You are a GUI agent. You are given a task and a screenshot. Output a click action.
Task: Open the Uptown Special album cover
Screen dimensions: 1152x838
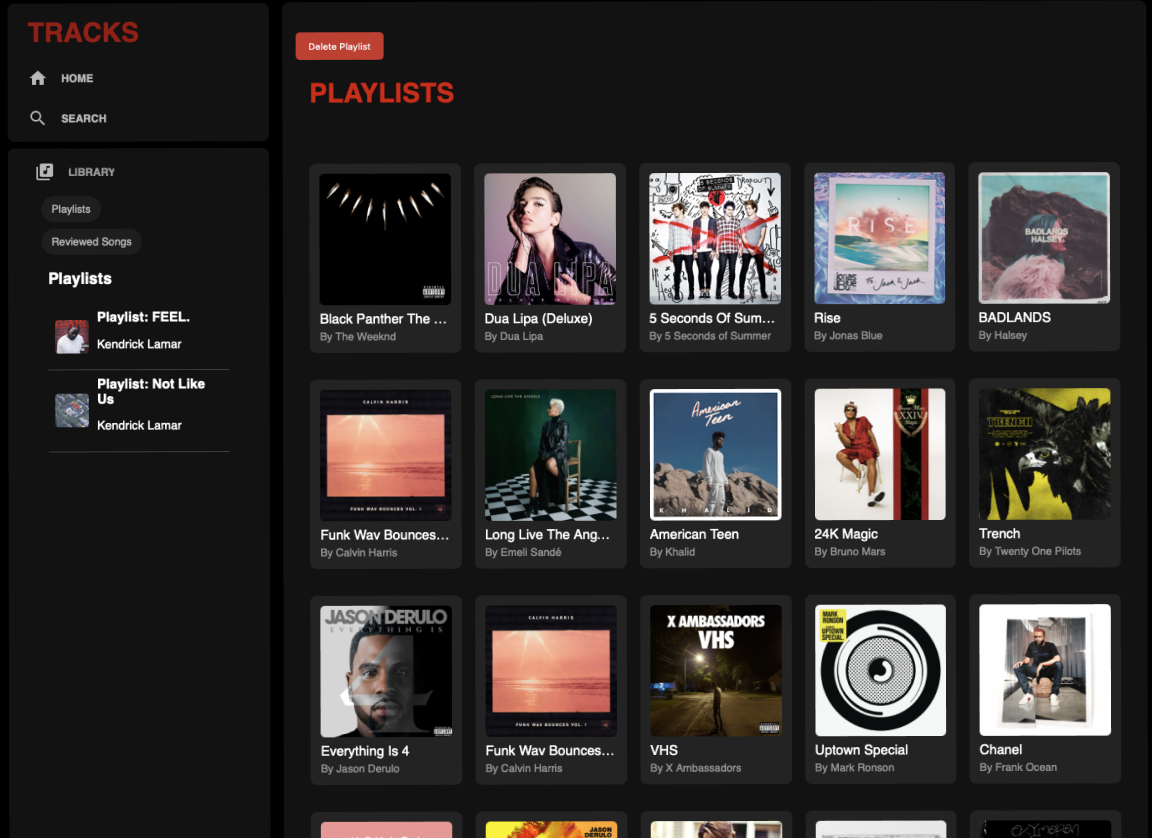tap(880, 670)
